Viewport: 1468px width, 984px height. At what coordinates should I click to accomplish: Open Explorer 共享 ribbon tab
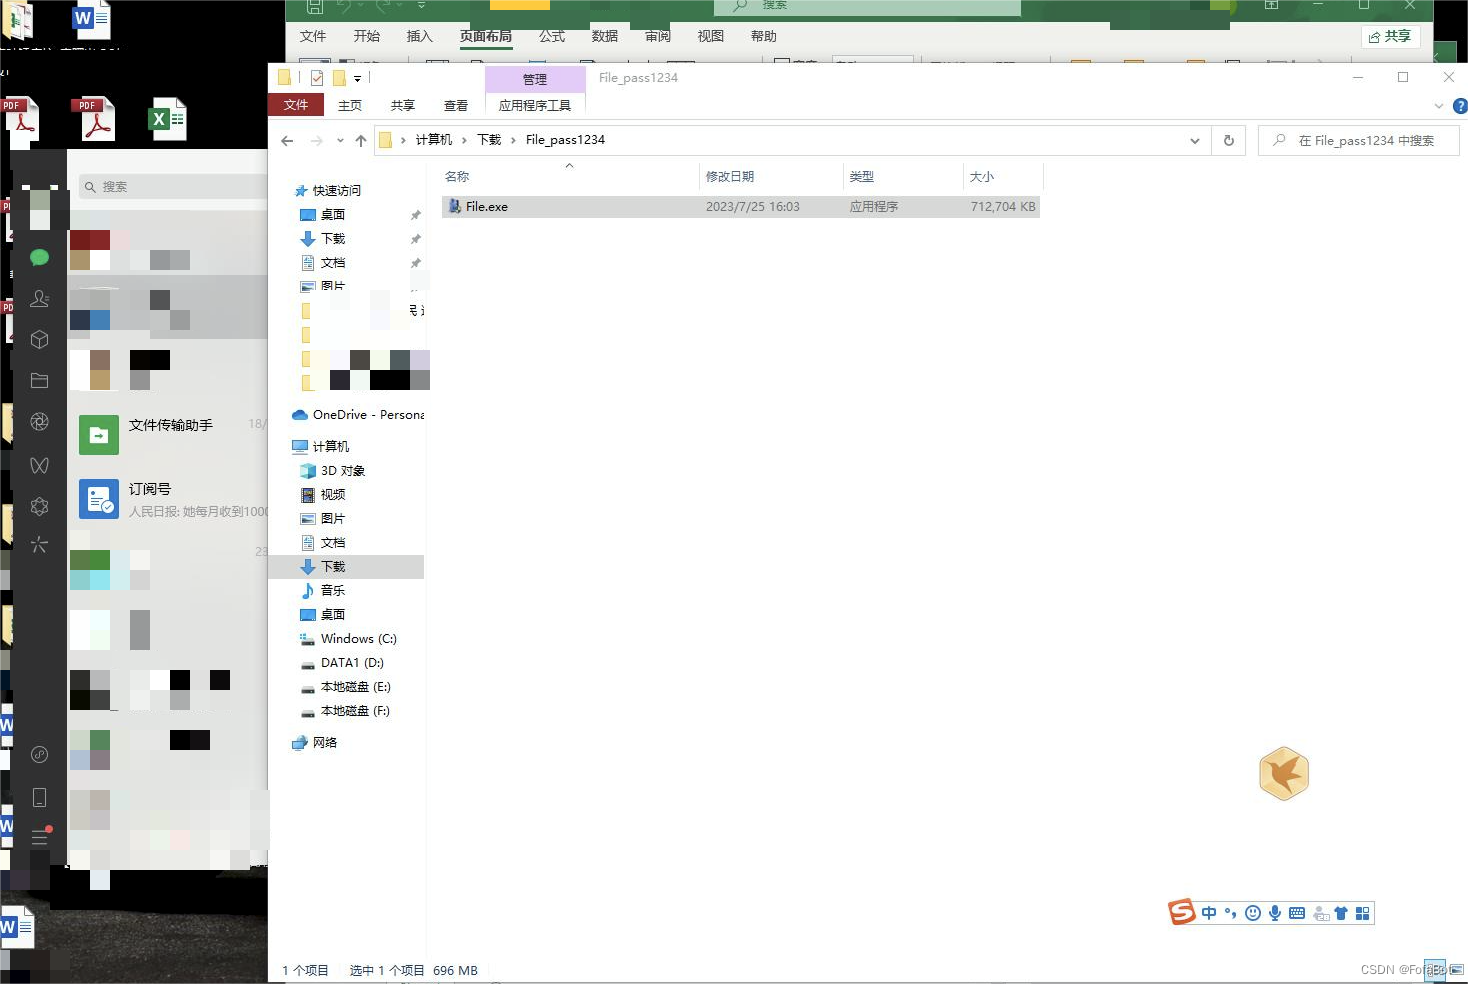(x=403, y=105)
